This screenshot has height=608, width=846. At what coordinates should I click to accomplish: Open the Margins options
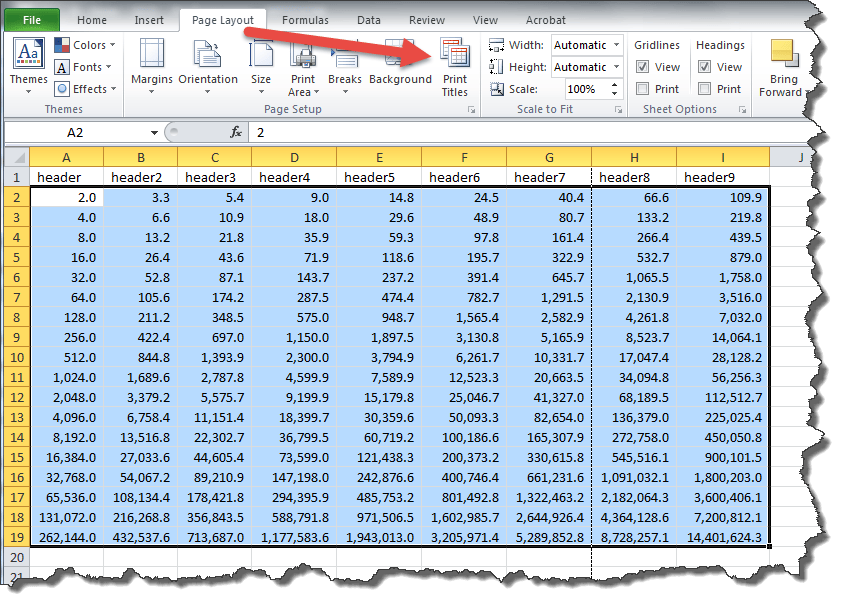coord(152,67)
